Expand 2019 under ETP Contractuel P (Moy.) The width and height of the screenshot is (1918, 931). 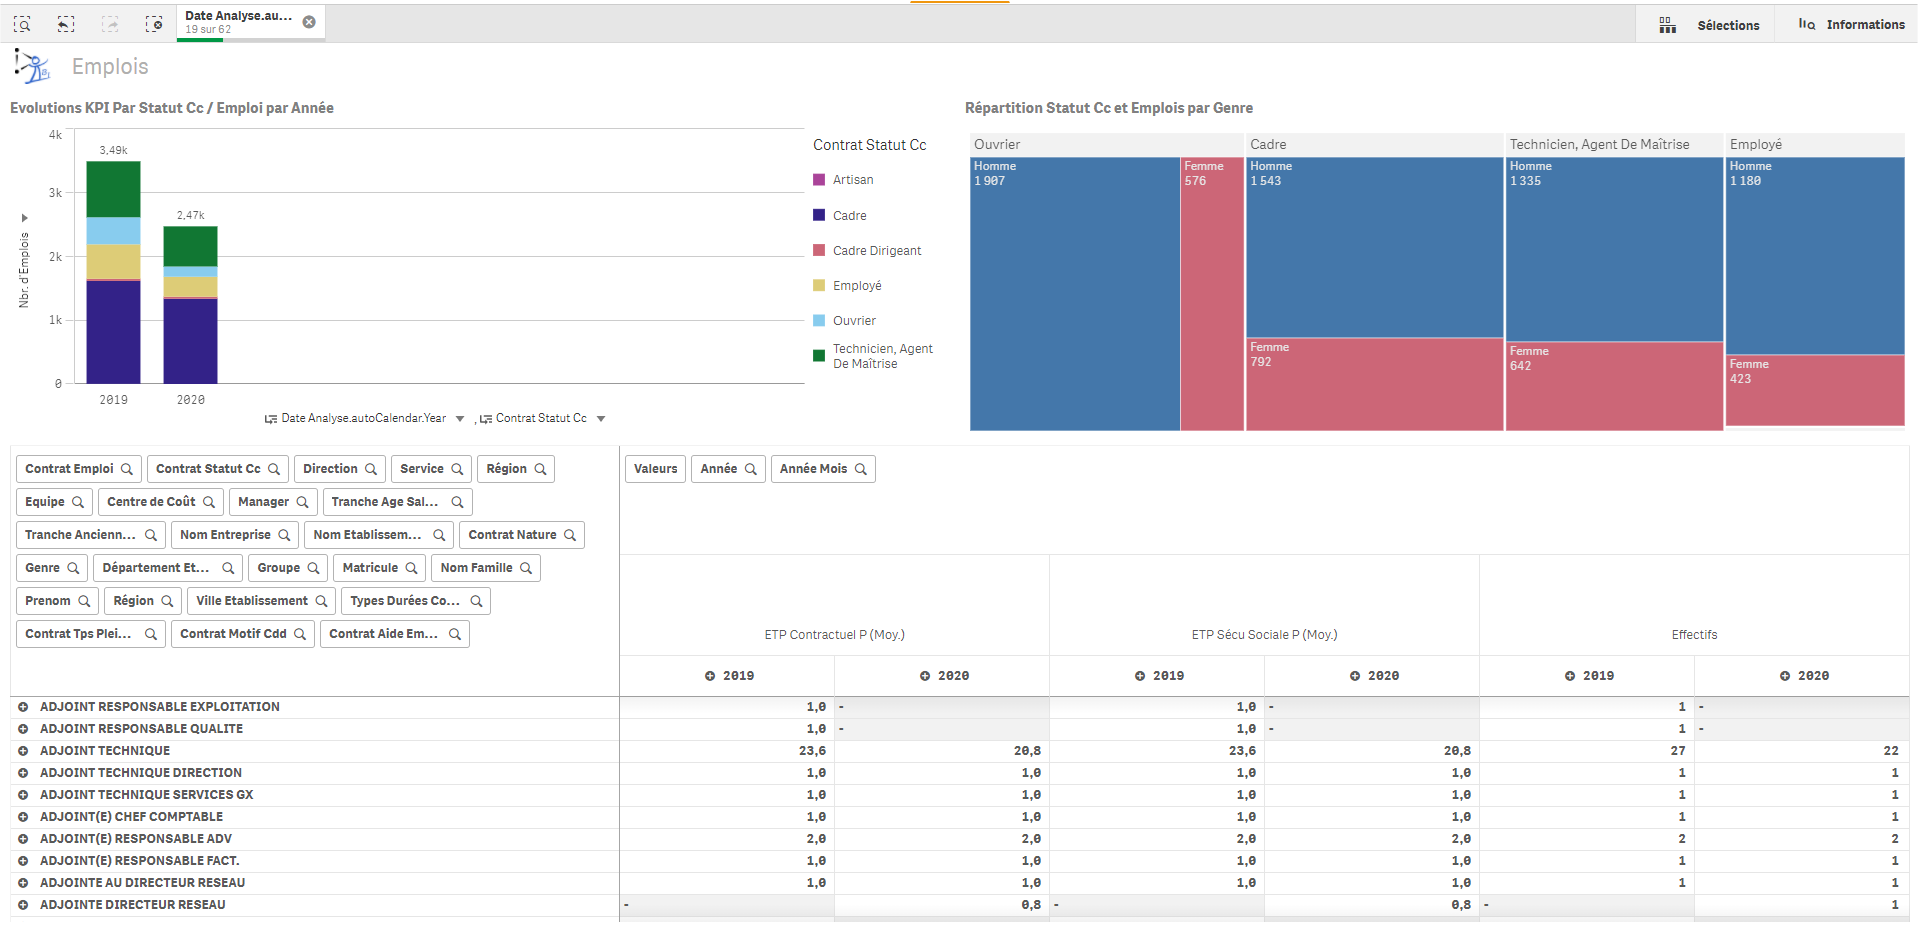(x=710, y=676)
